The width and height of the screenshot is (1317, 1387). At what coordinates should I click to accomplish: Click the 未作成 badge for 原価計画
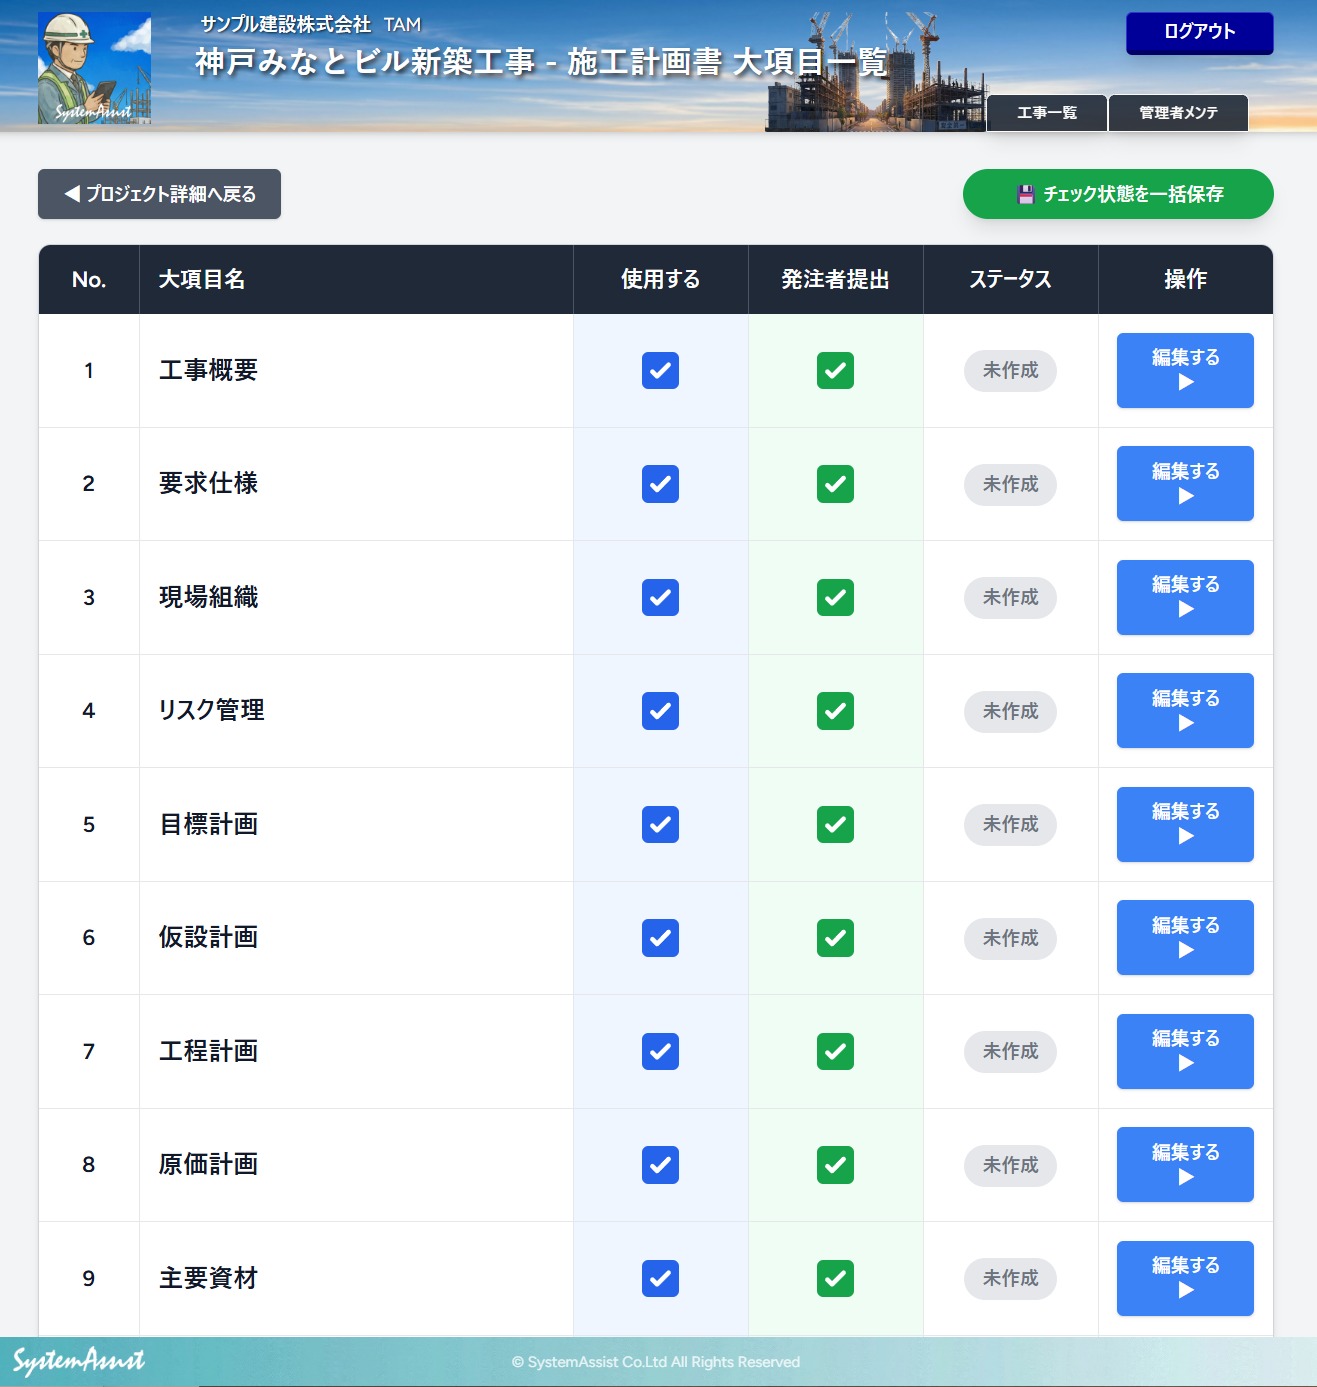point(1010,1165)
